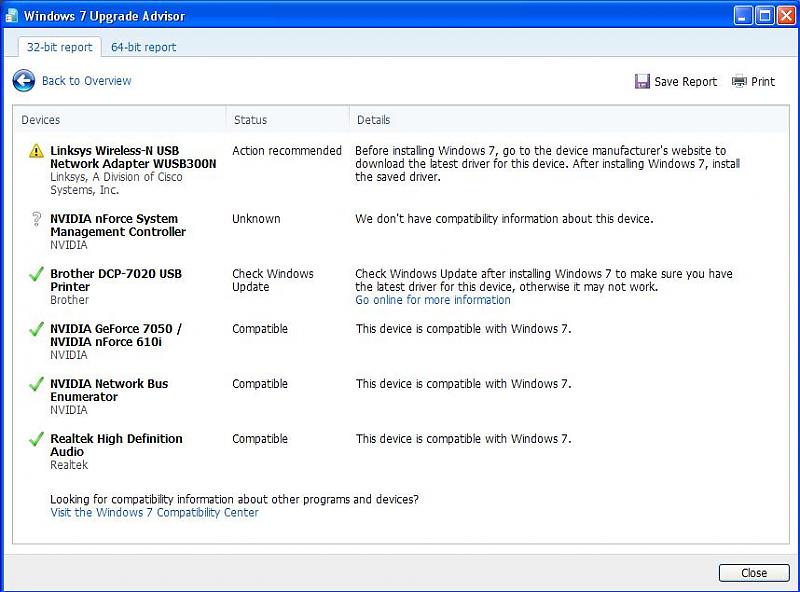Click the Print link text
The image size is (800, 592).
tap(763, 82)
